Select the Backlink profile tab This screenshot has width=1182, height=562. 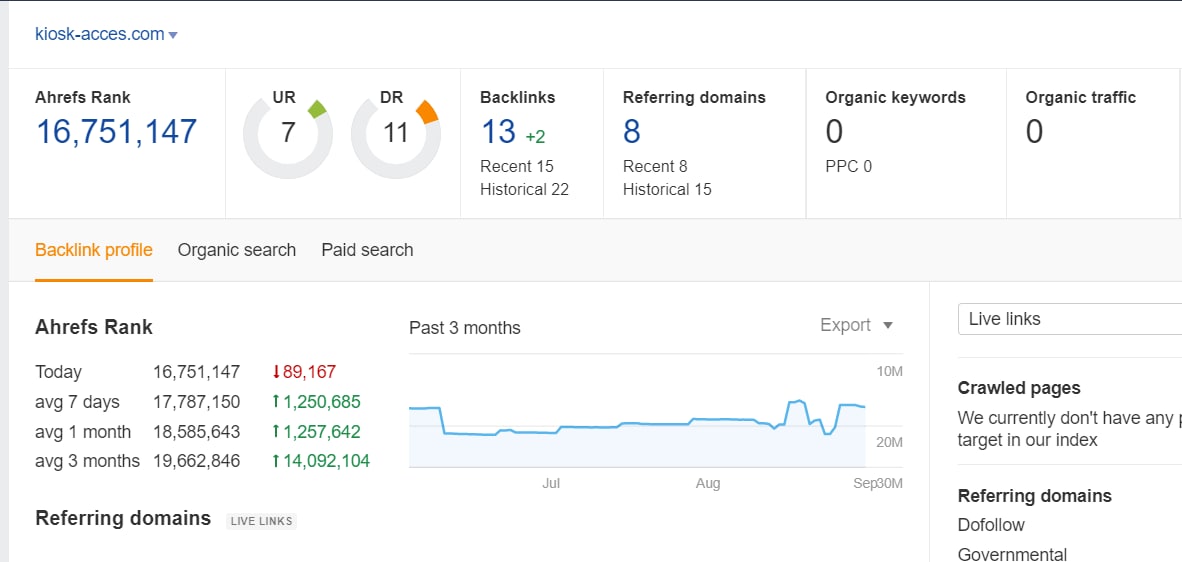[x=94, y=250]
